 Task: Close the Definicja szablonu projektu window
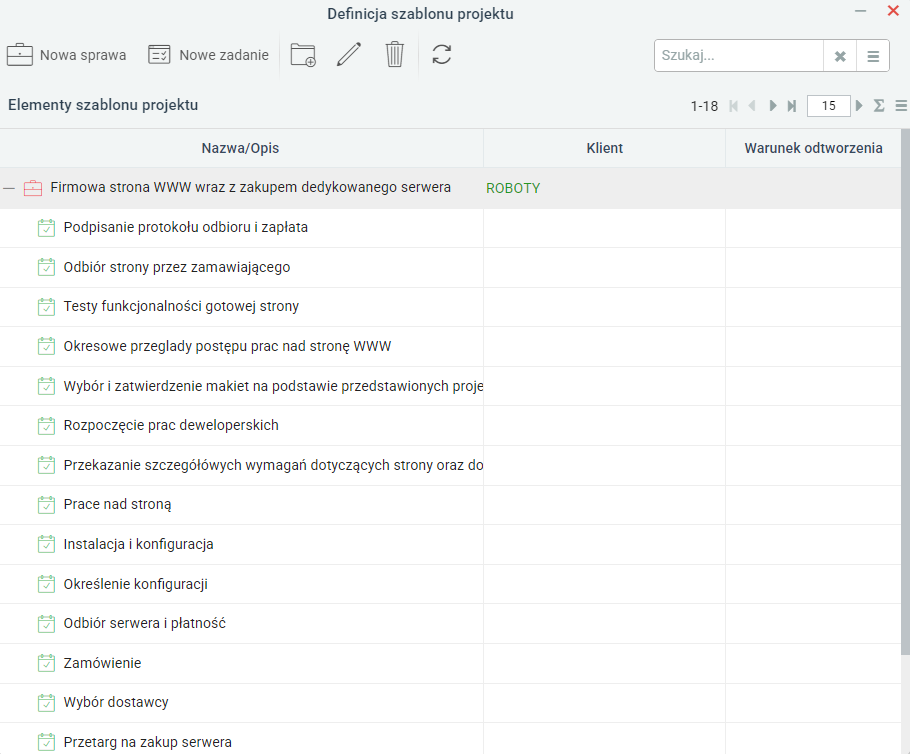[893, 11]
